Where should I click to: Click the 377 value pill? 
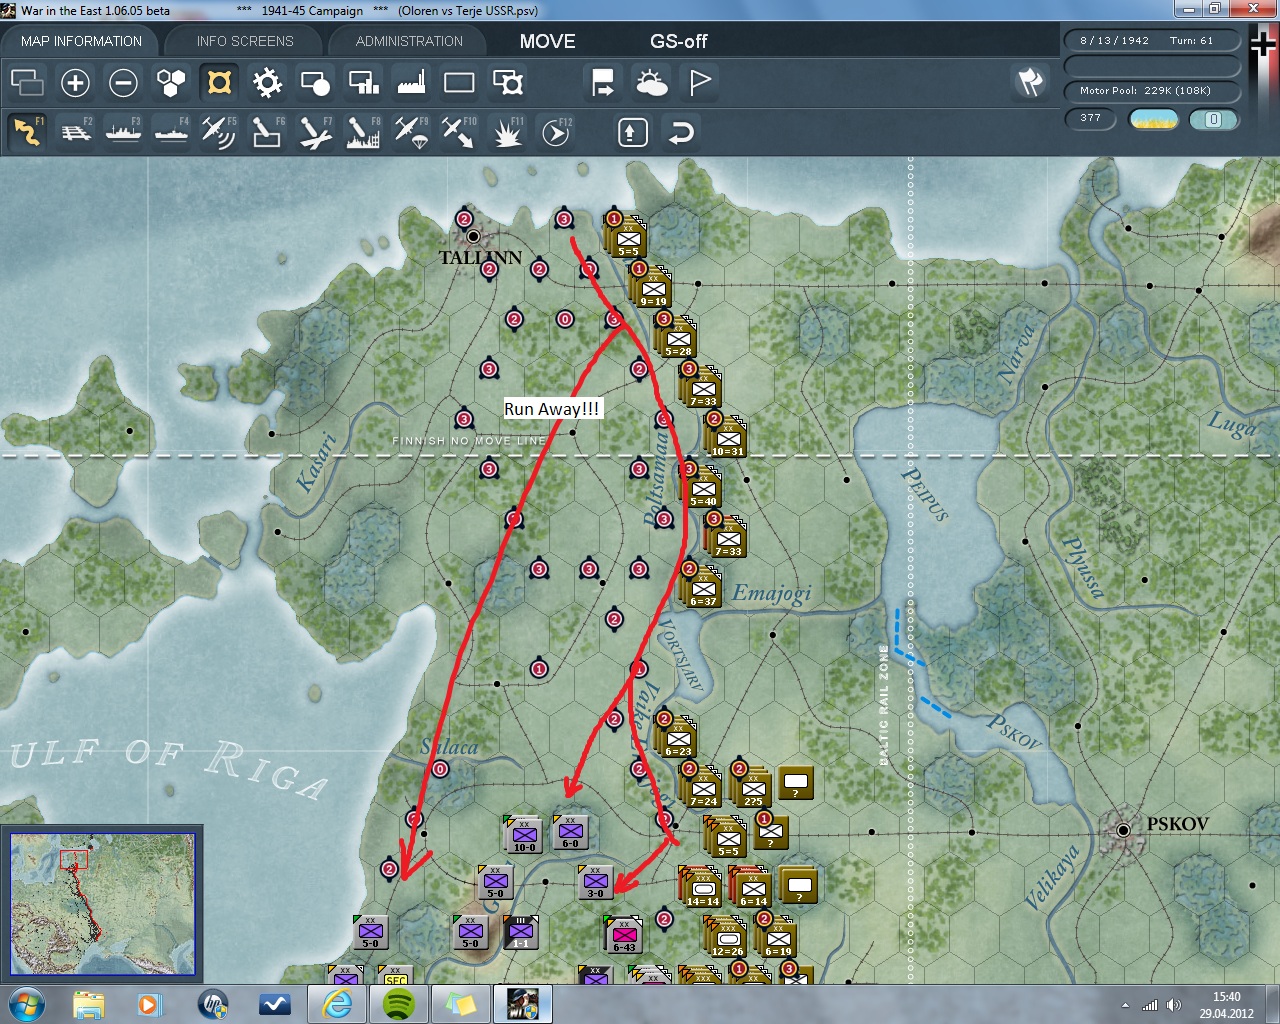(x=1090, y=118)
